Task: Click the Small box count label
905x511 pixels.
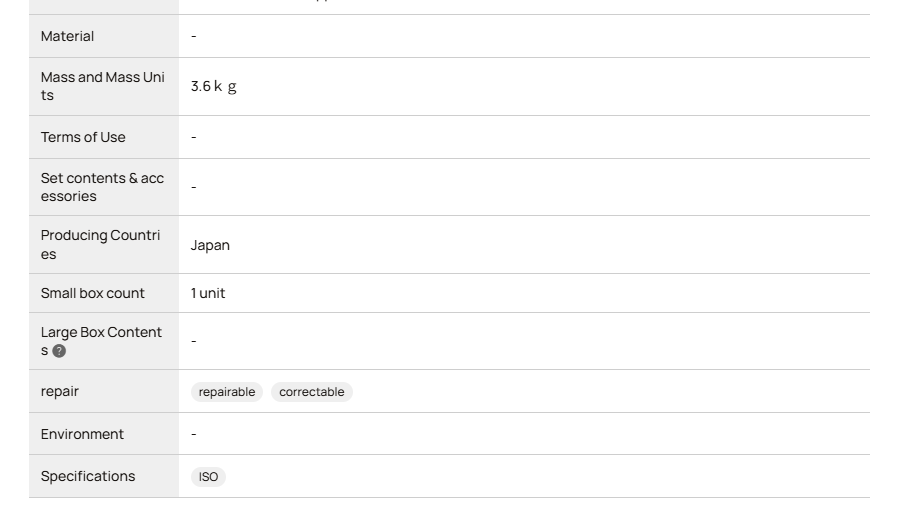Action: pyautogui.click(x=92, y=293)
